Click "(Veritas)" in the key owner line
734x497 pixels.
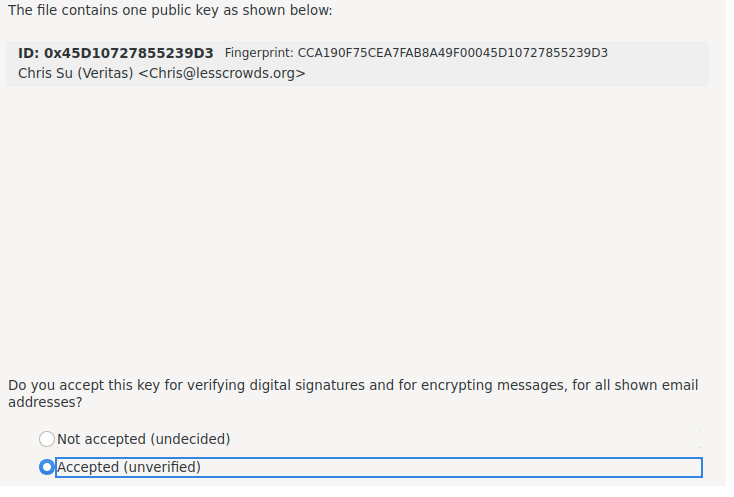[x=106, y=73]
